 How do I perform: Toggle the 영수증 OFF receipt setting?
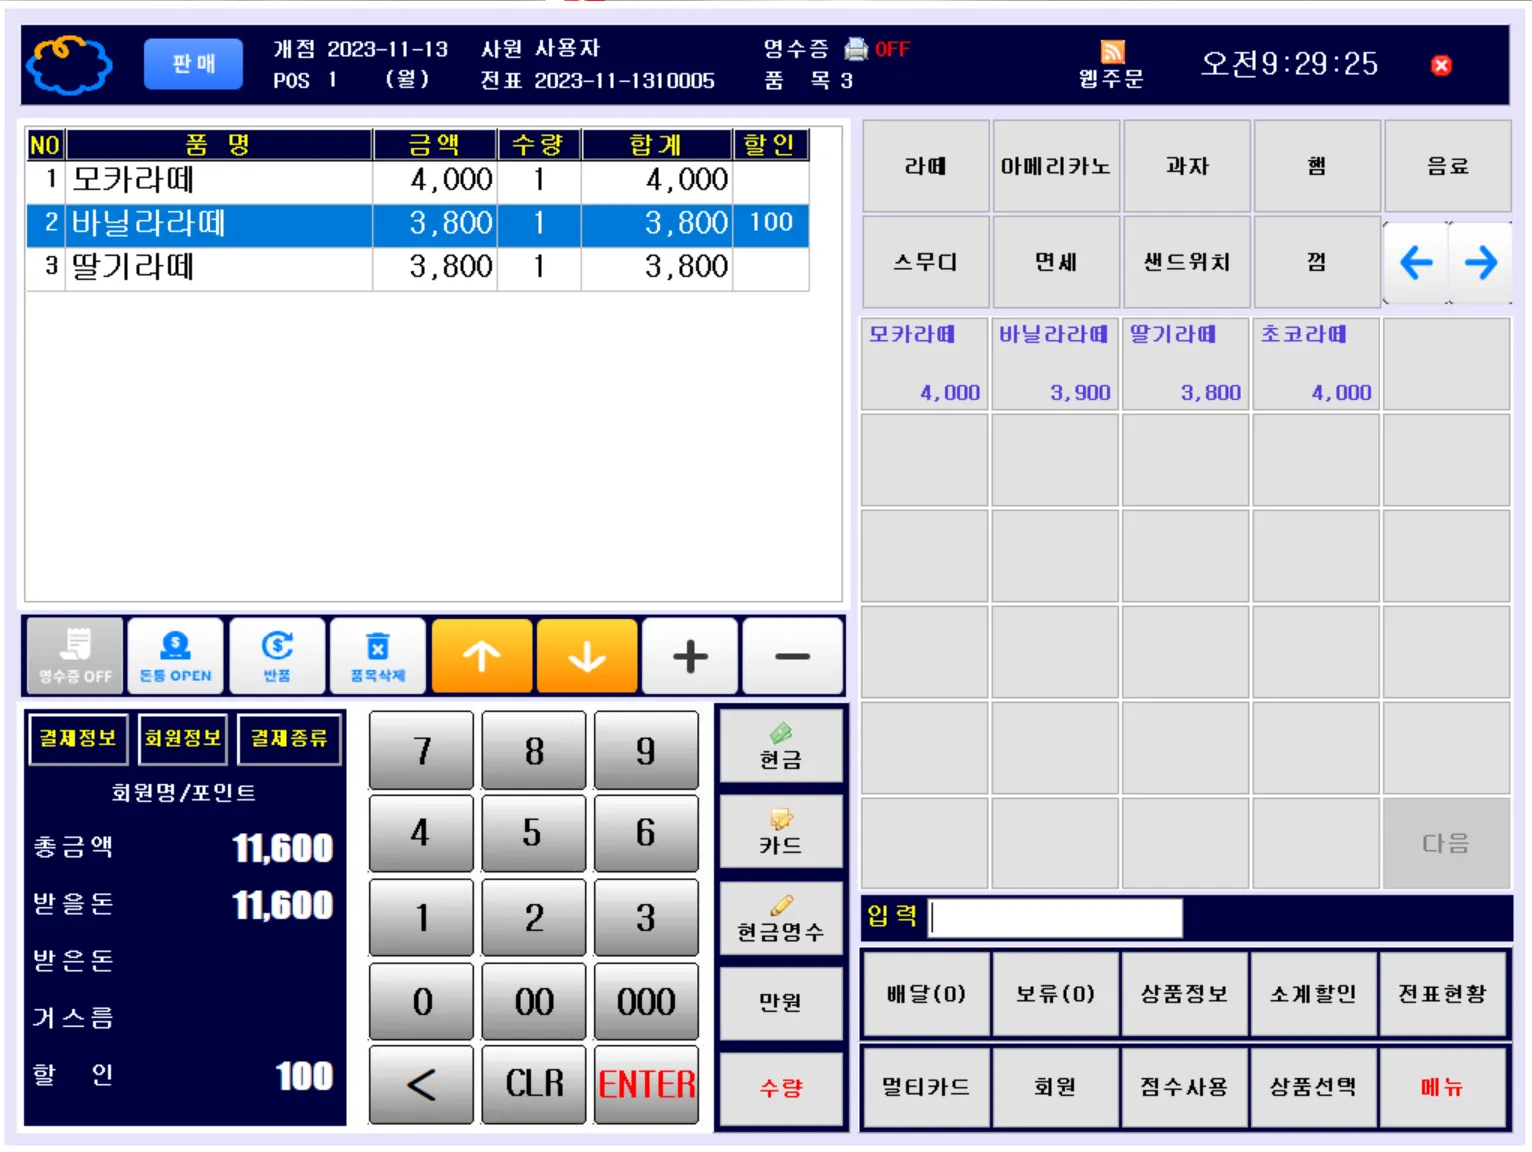point(72,655)
